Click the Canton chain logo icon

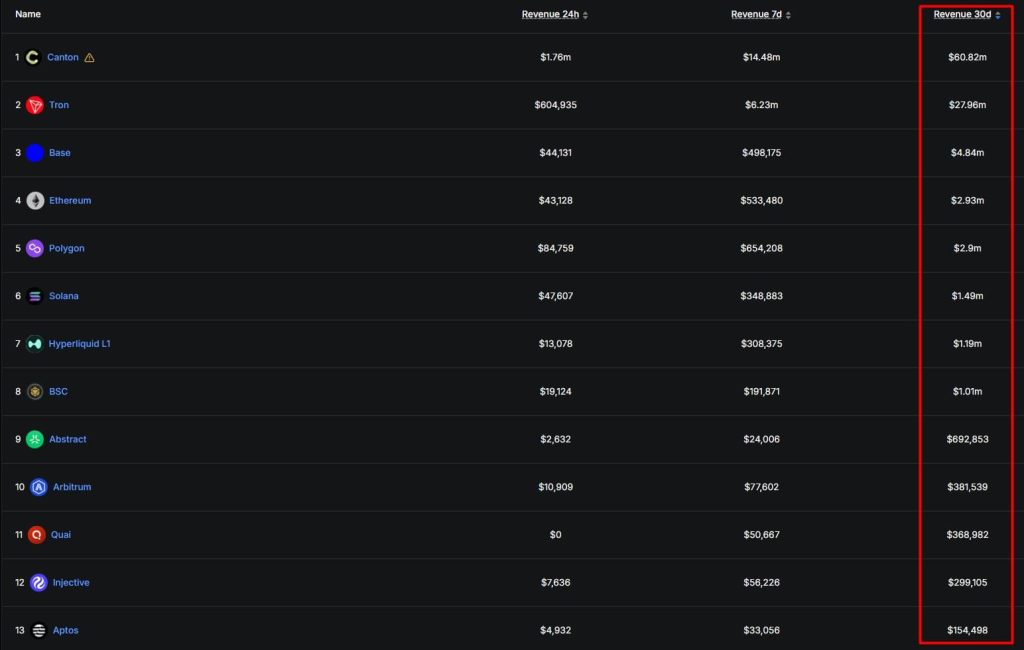point(32,57)
